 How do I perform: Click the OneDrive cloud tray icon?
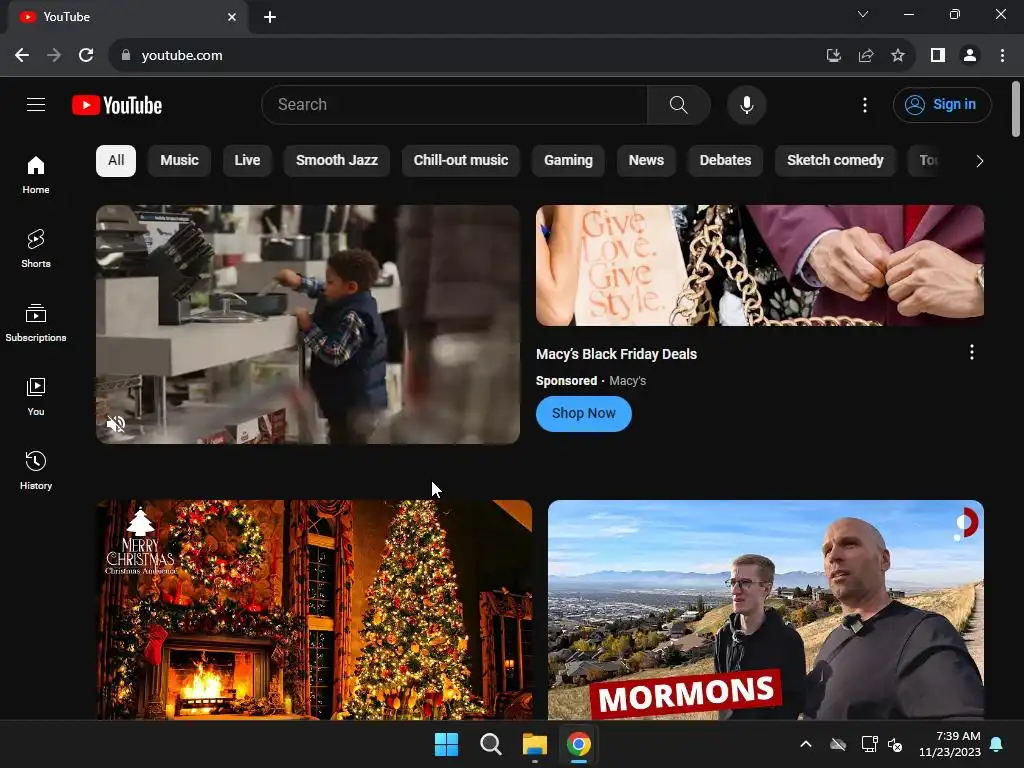[x=838, y=744]
